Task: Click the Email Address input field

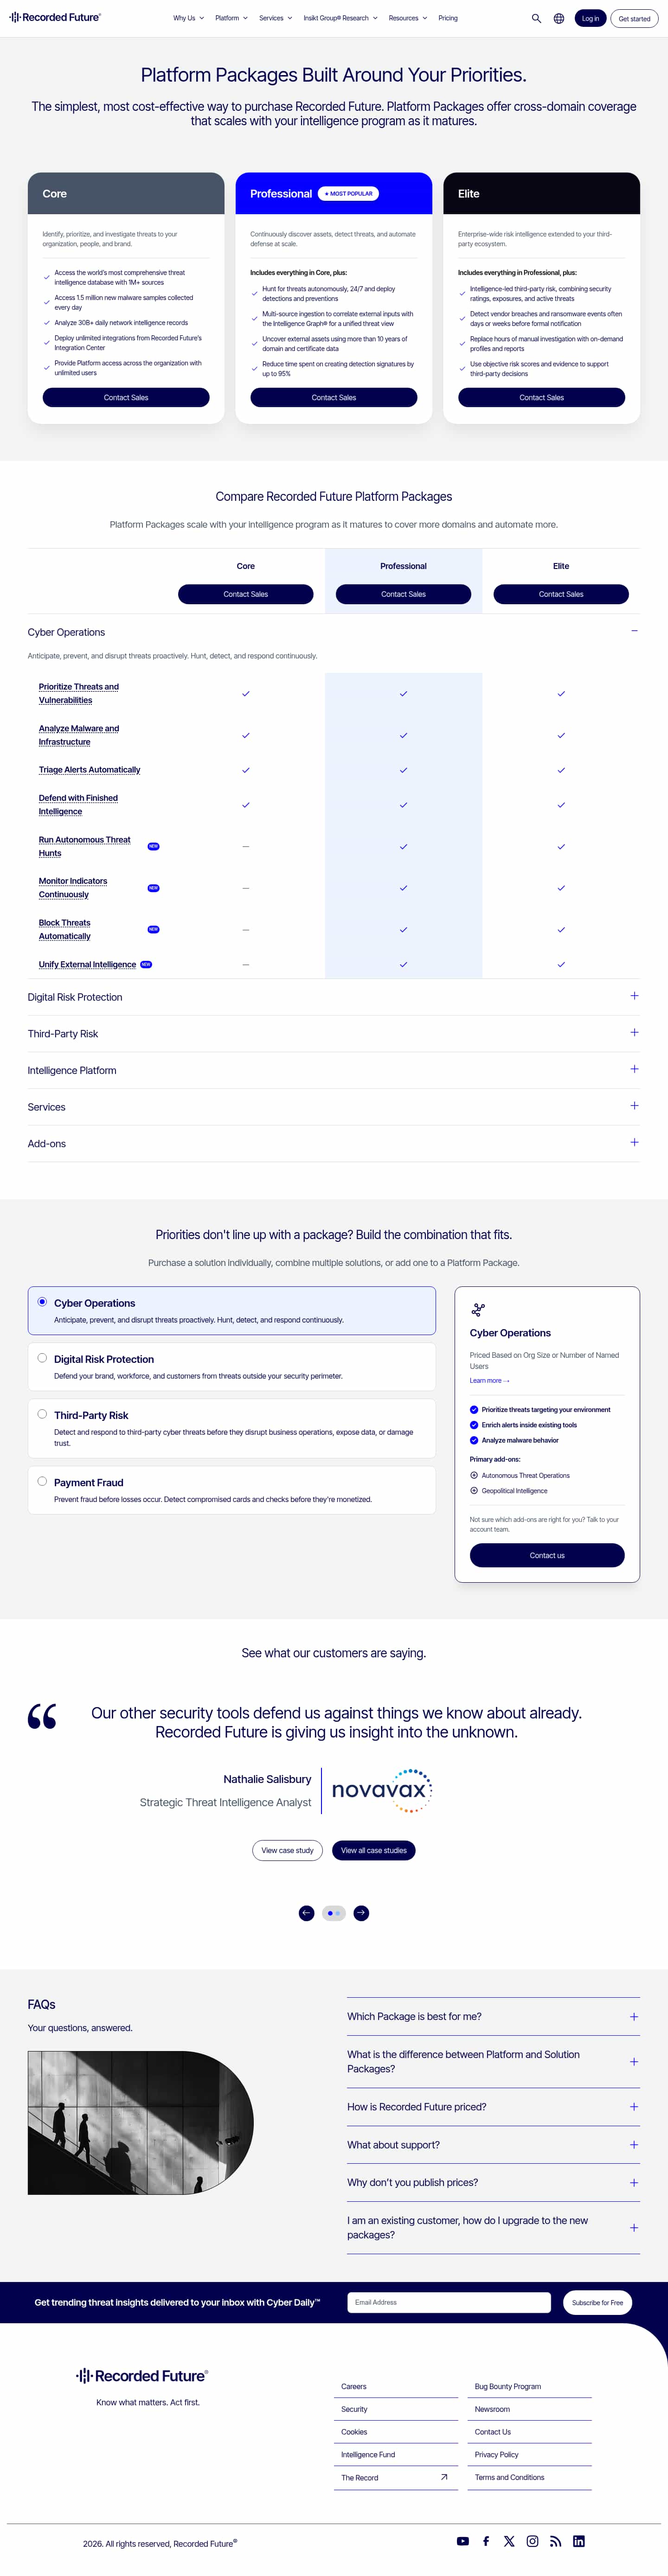Action: (x=449, y=2303)
